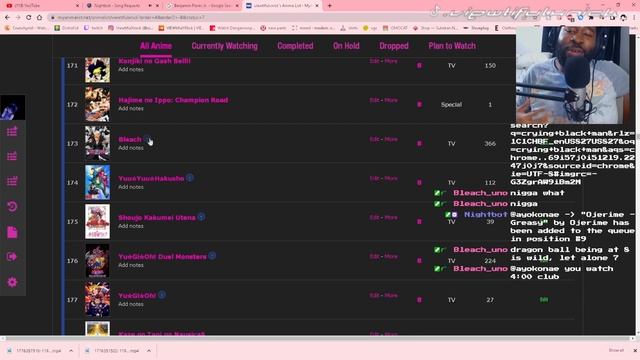This screenshot has height=360, width=640.
Task: Open Yu☆Gi☆Oh! Duel Monsters title link
Action: click(162, 257)
